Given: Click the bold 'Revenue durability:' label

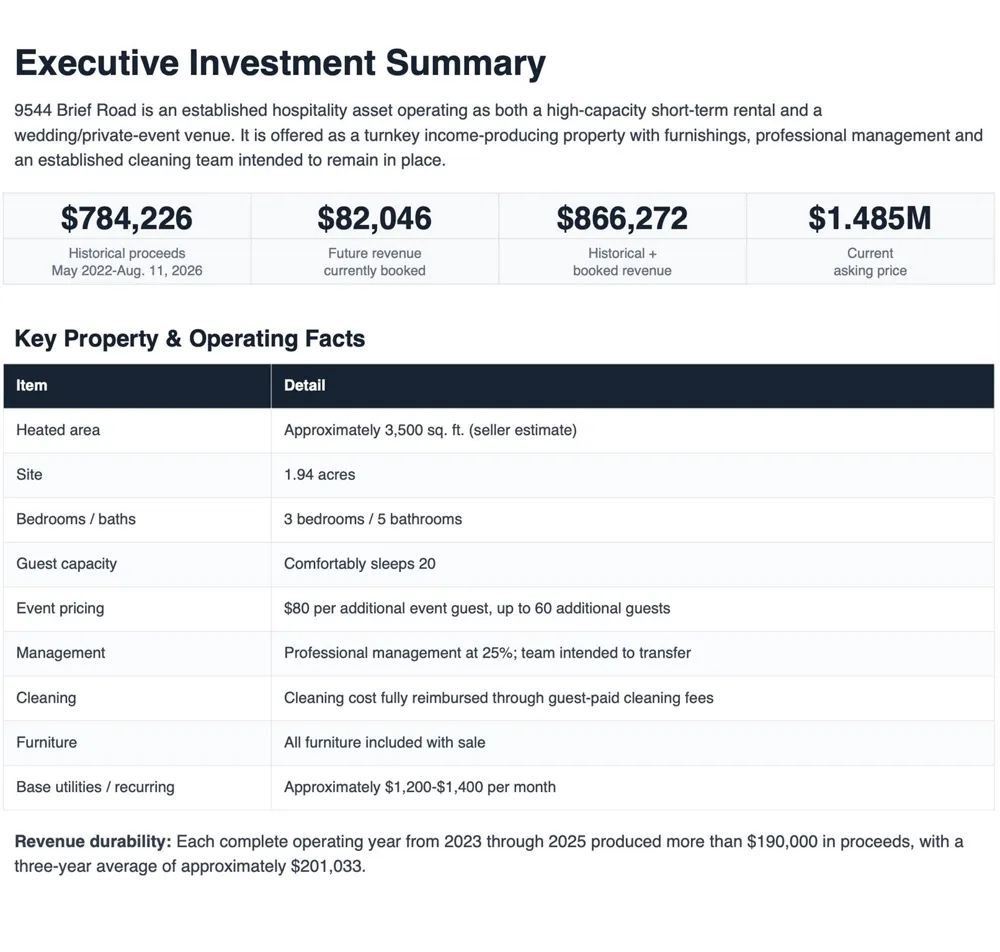Looking at the screenshot, I should (x=93, y=842).
